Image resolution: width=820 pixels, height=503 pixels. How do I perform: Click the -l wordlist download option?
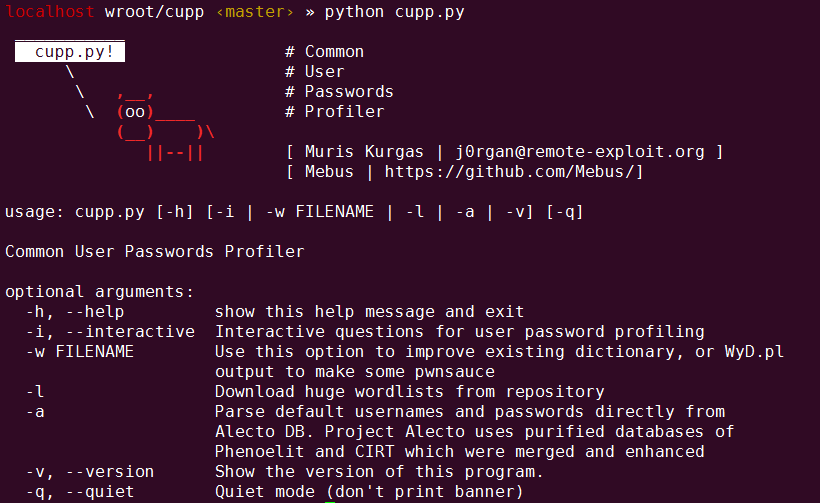point(35,392)
